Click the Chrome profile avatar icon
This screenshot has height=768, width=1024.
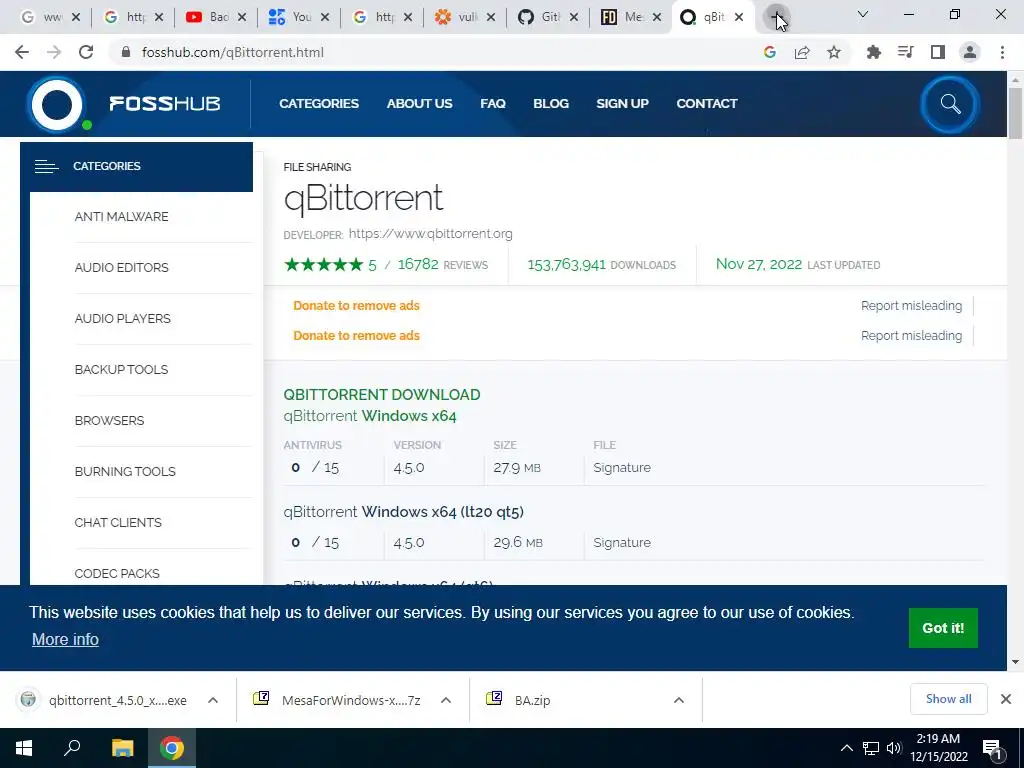coord(970,52)
